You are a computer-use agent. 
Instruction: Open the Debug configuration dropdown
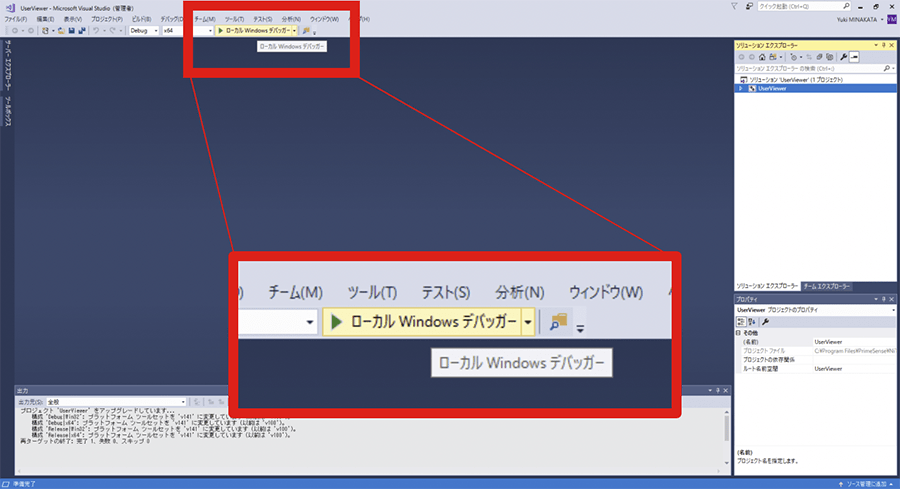[x=143, y=30]
